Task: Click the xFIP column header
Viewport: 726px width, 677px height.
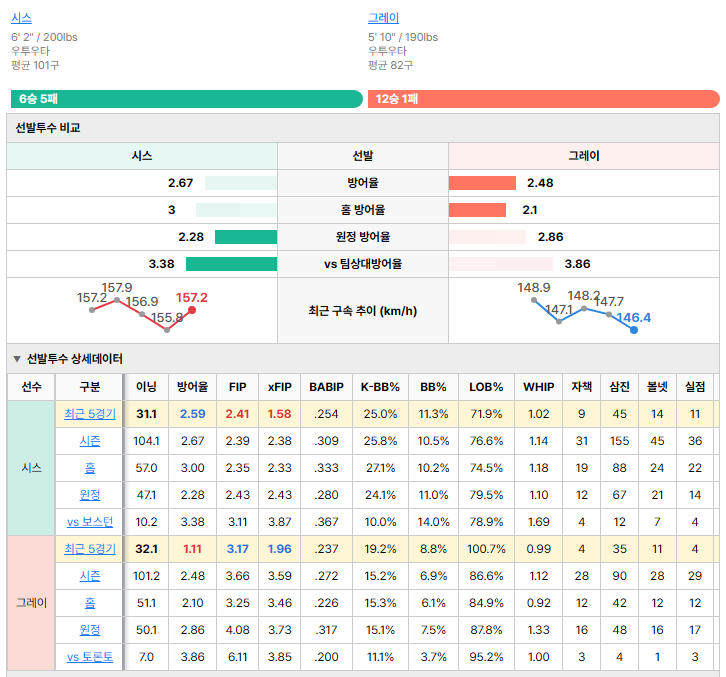Action: pos(280,387)
